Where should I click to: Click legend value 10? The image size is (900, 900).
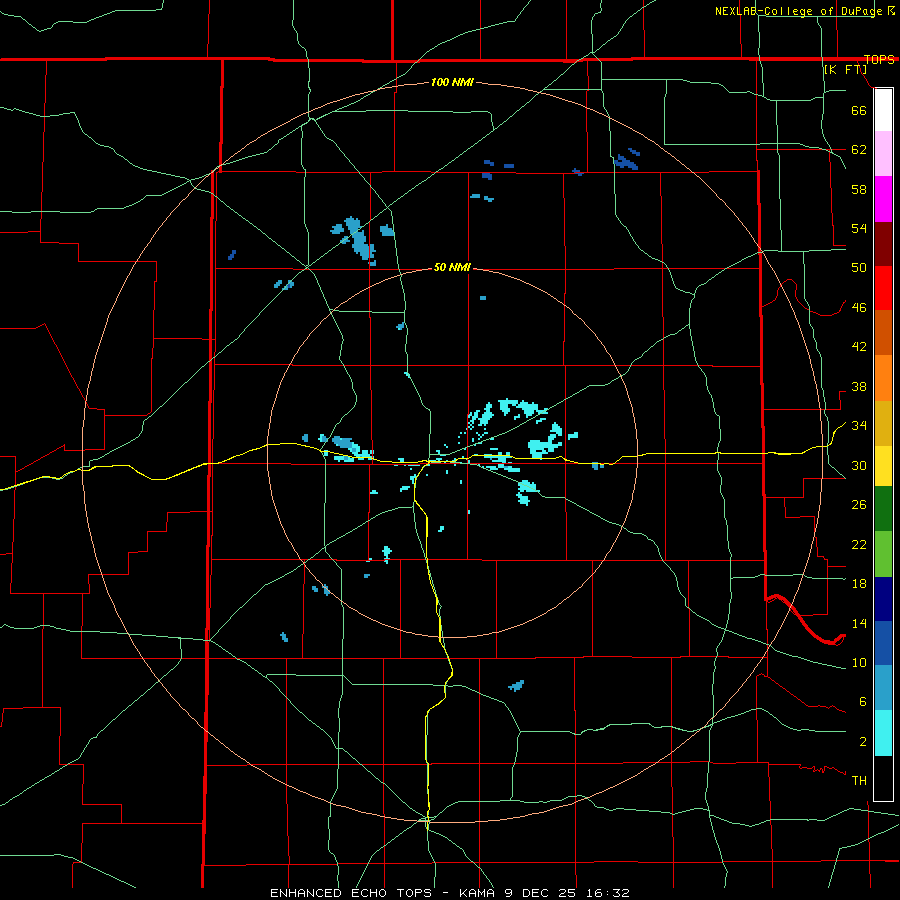coord(859,663)
